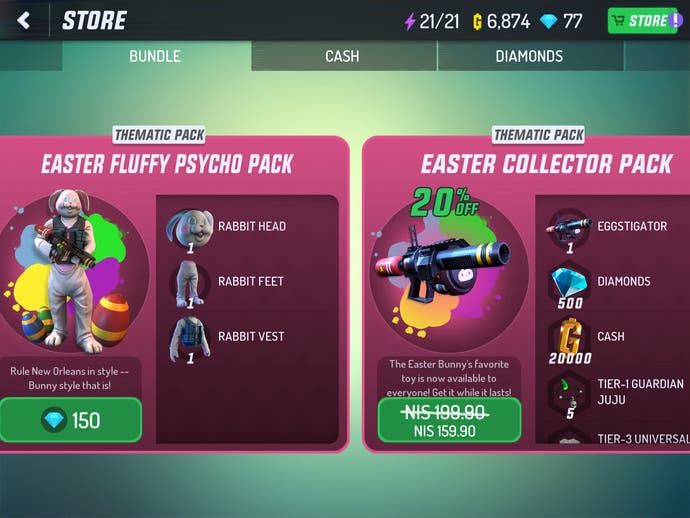Select the Rabbit Feet item icon
The image size is (690, 518).
[190, 284]
